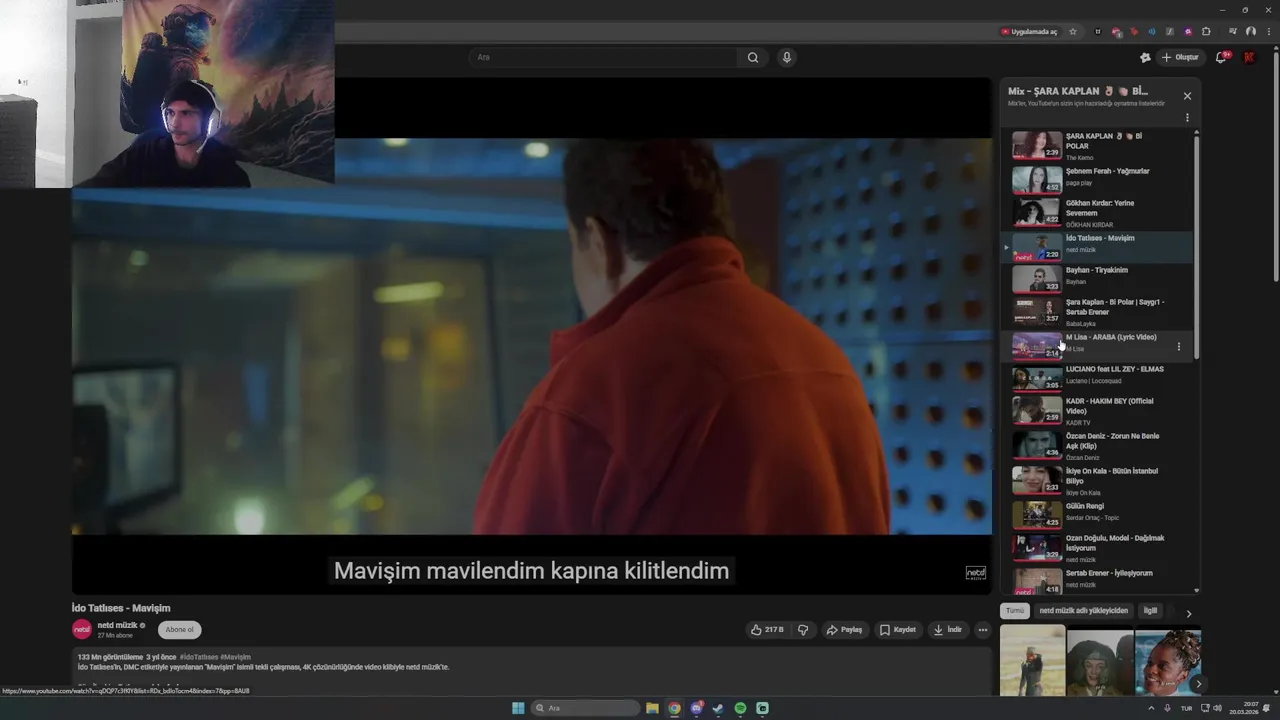Screen dimensions: 1280x720
Task: Save video with Kaydet button
Action: [898, 630]
